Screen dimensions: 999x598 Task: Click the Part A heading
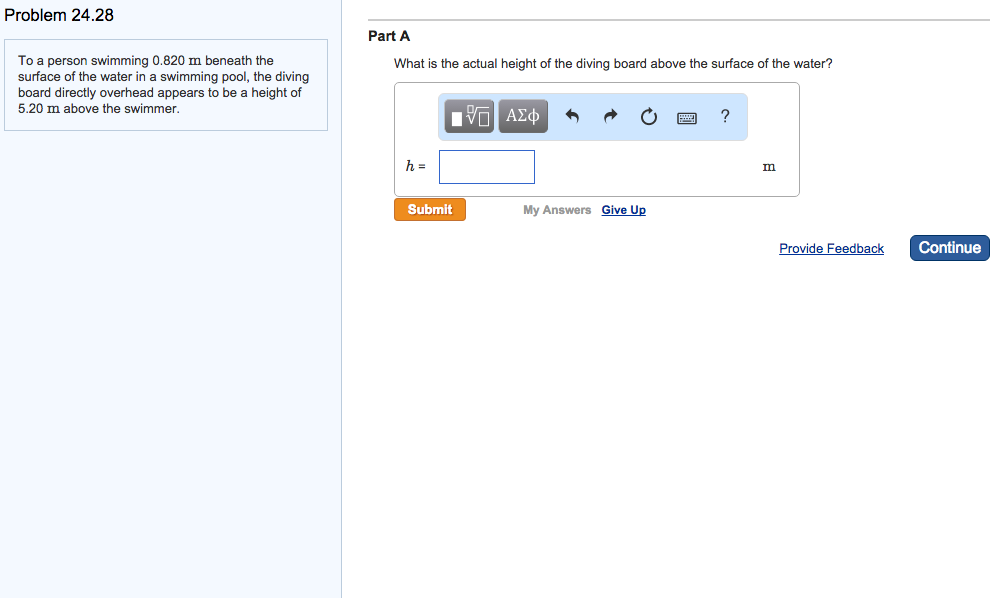389,36
